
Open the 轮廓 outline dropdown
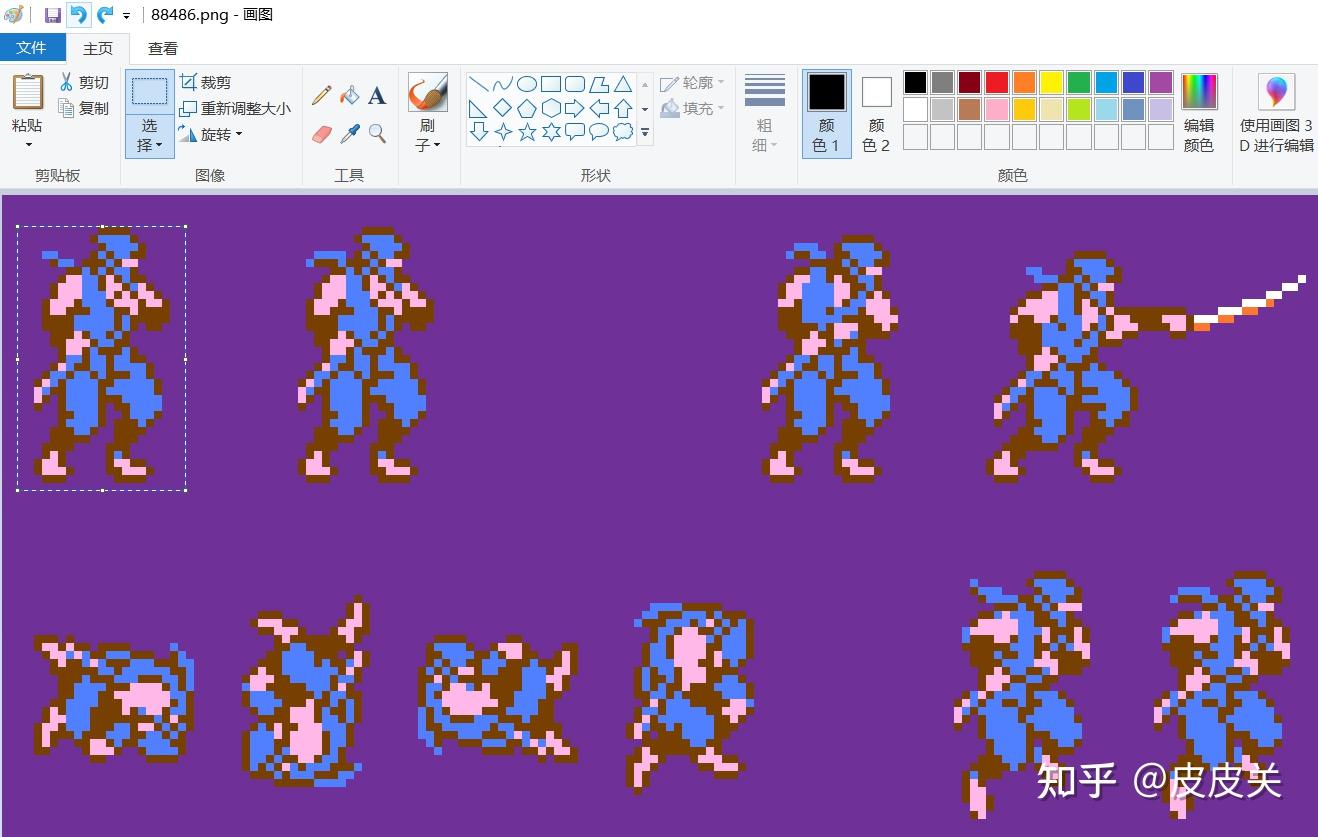[693, 83]
